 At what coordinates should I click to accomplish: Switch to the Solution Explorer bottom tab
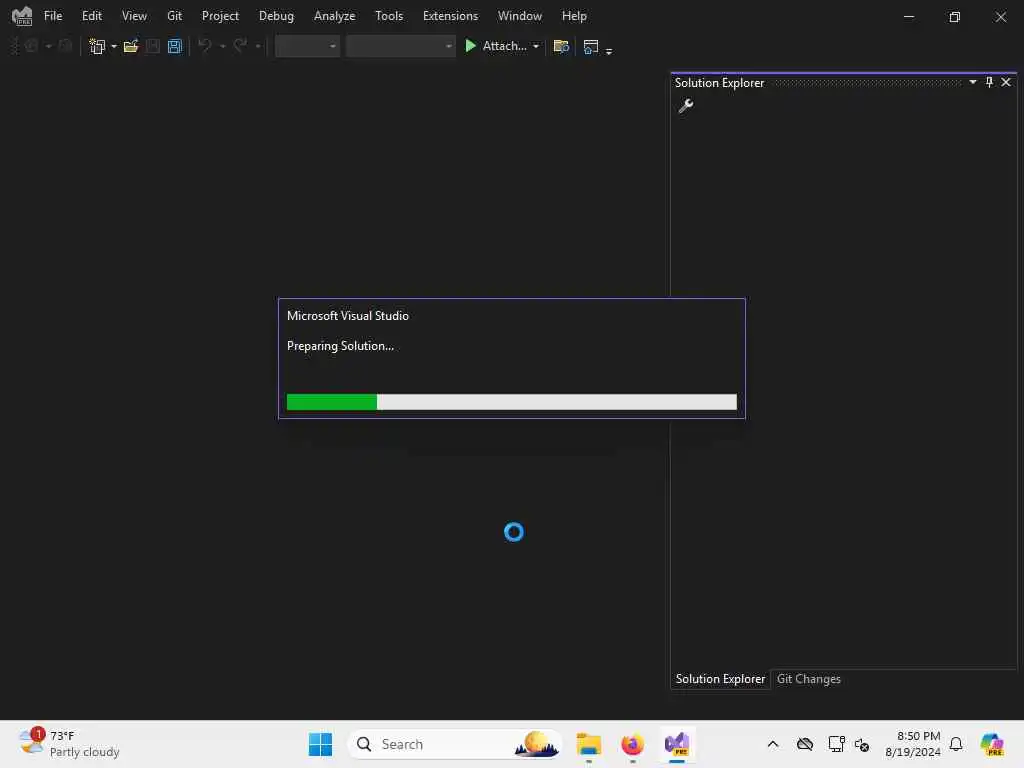coord(720,679)
